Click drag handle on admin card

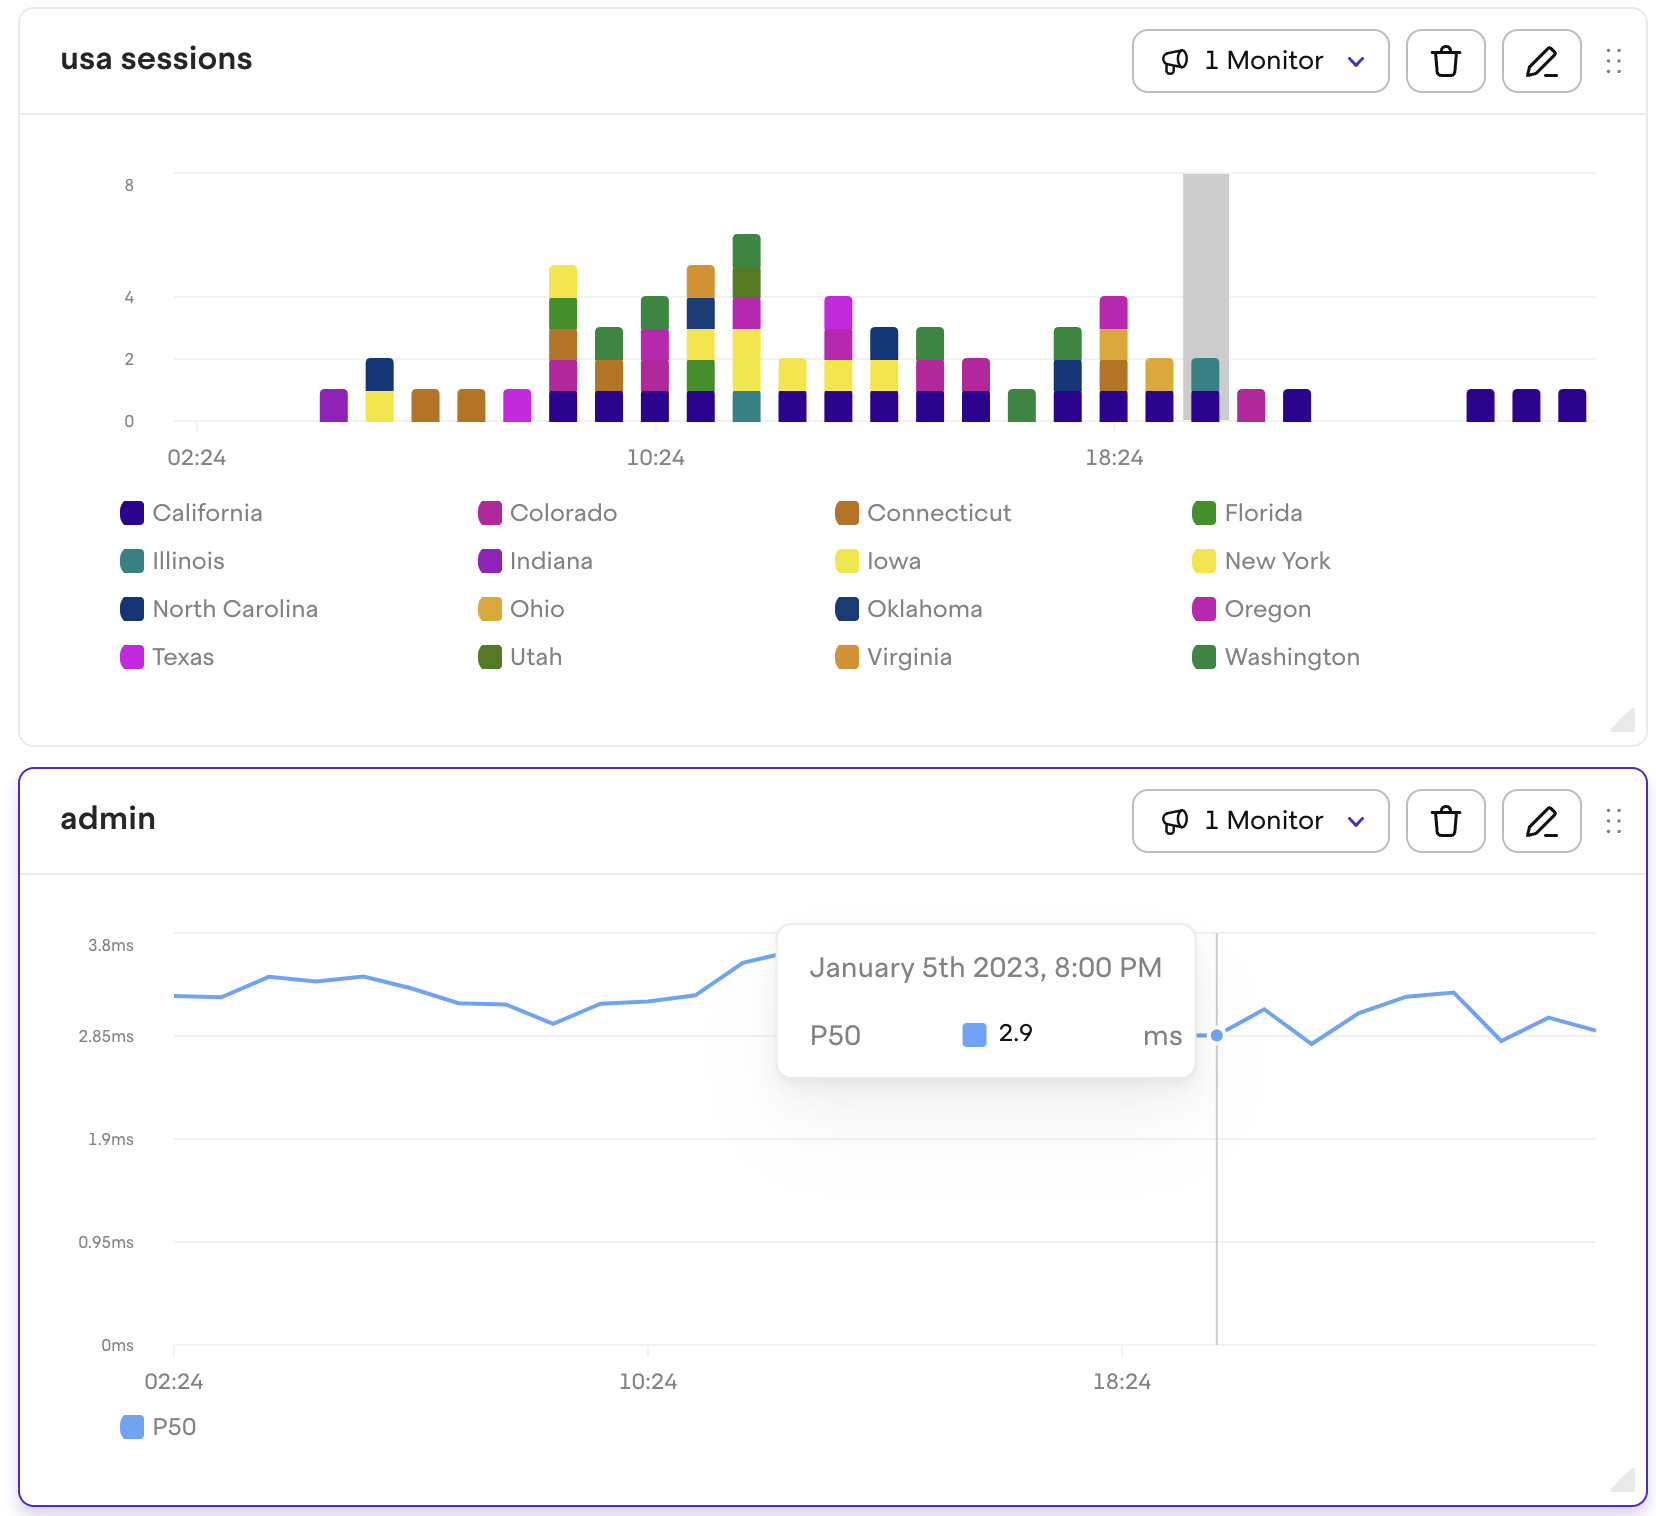coord(1613,821)
